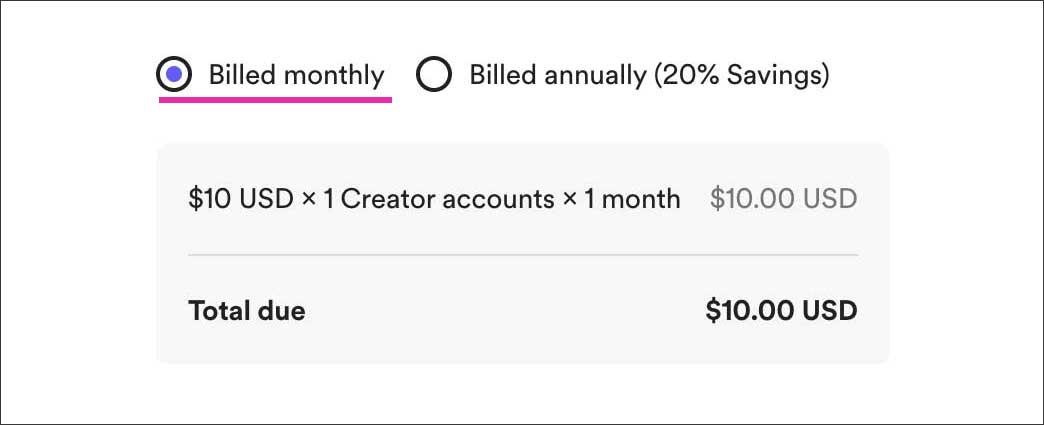Viewport: 1044px width, 425px height.
Task: Click the pink underline beneath Billed monthly
Action: [275, 100]
